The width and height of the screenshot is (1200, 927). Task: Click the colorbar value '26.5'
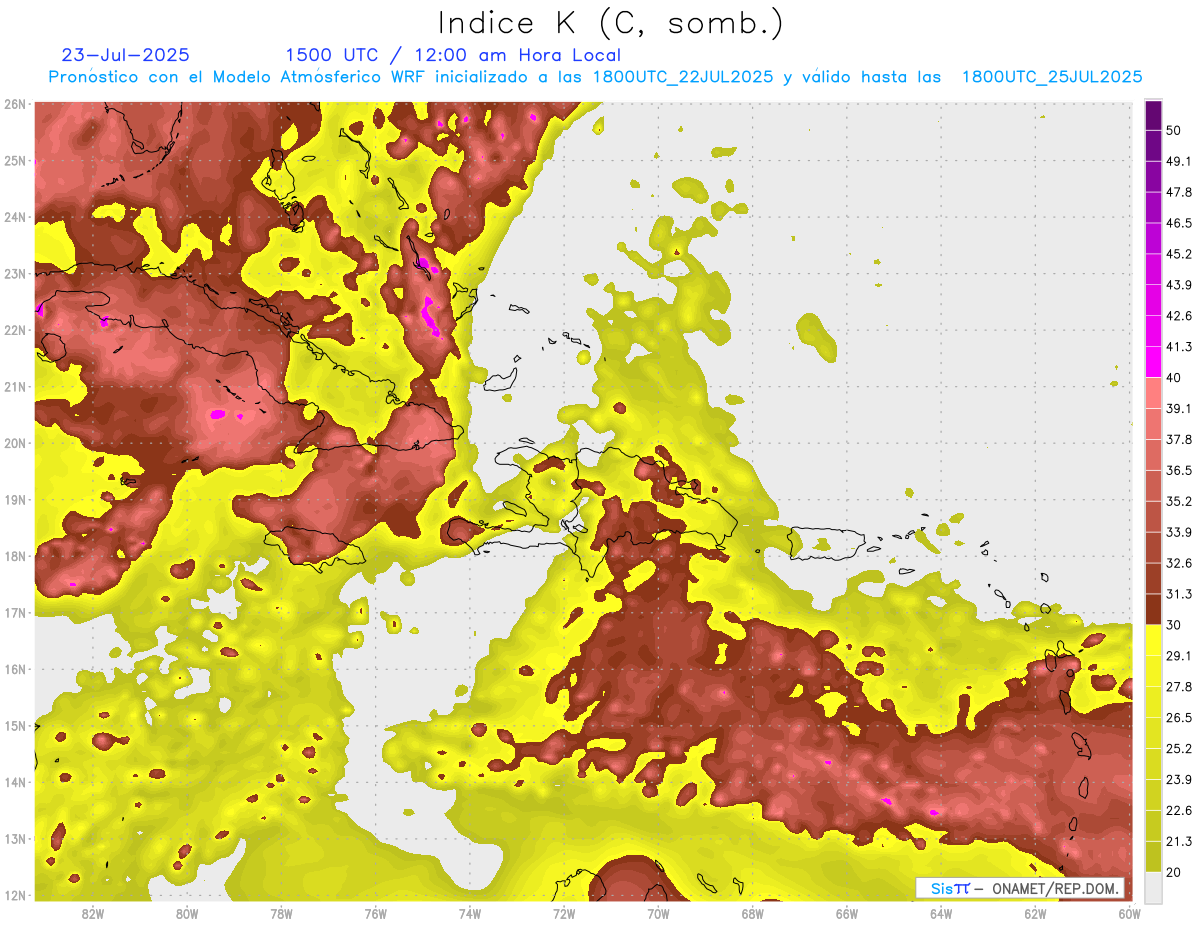1179,718
